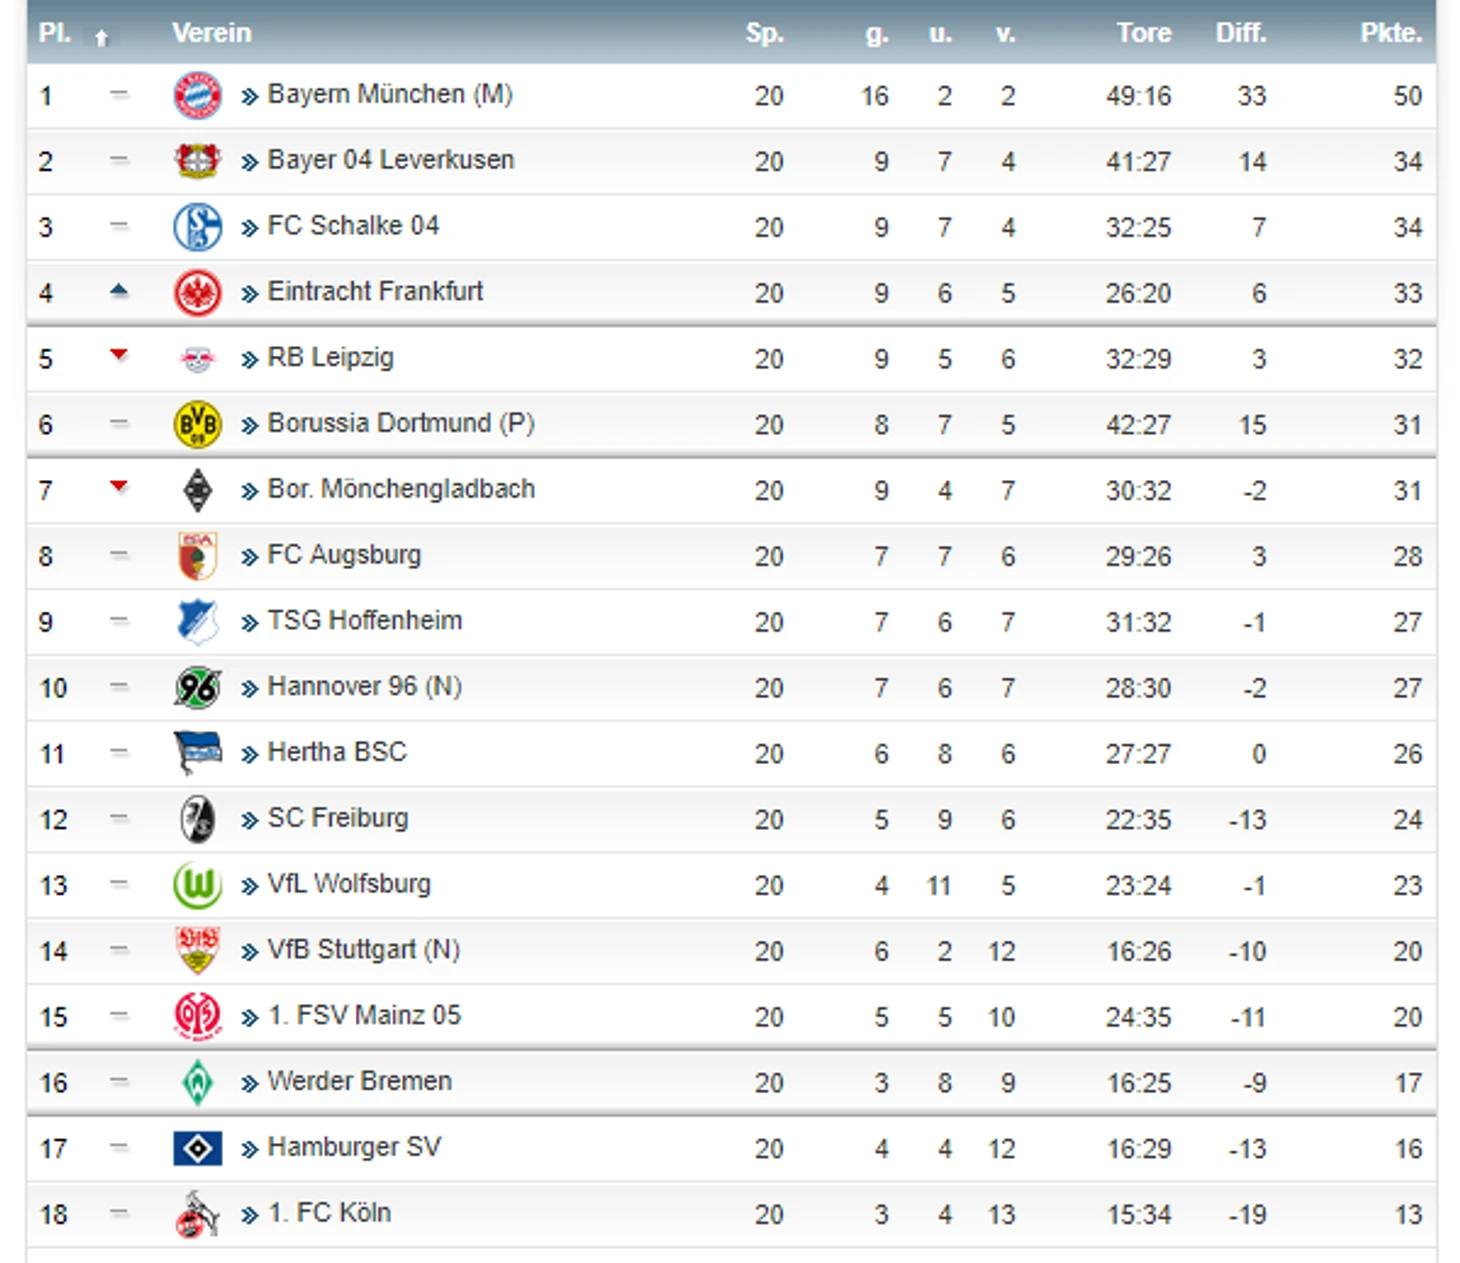Click the Verein column header

(211, 33)
